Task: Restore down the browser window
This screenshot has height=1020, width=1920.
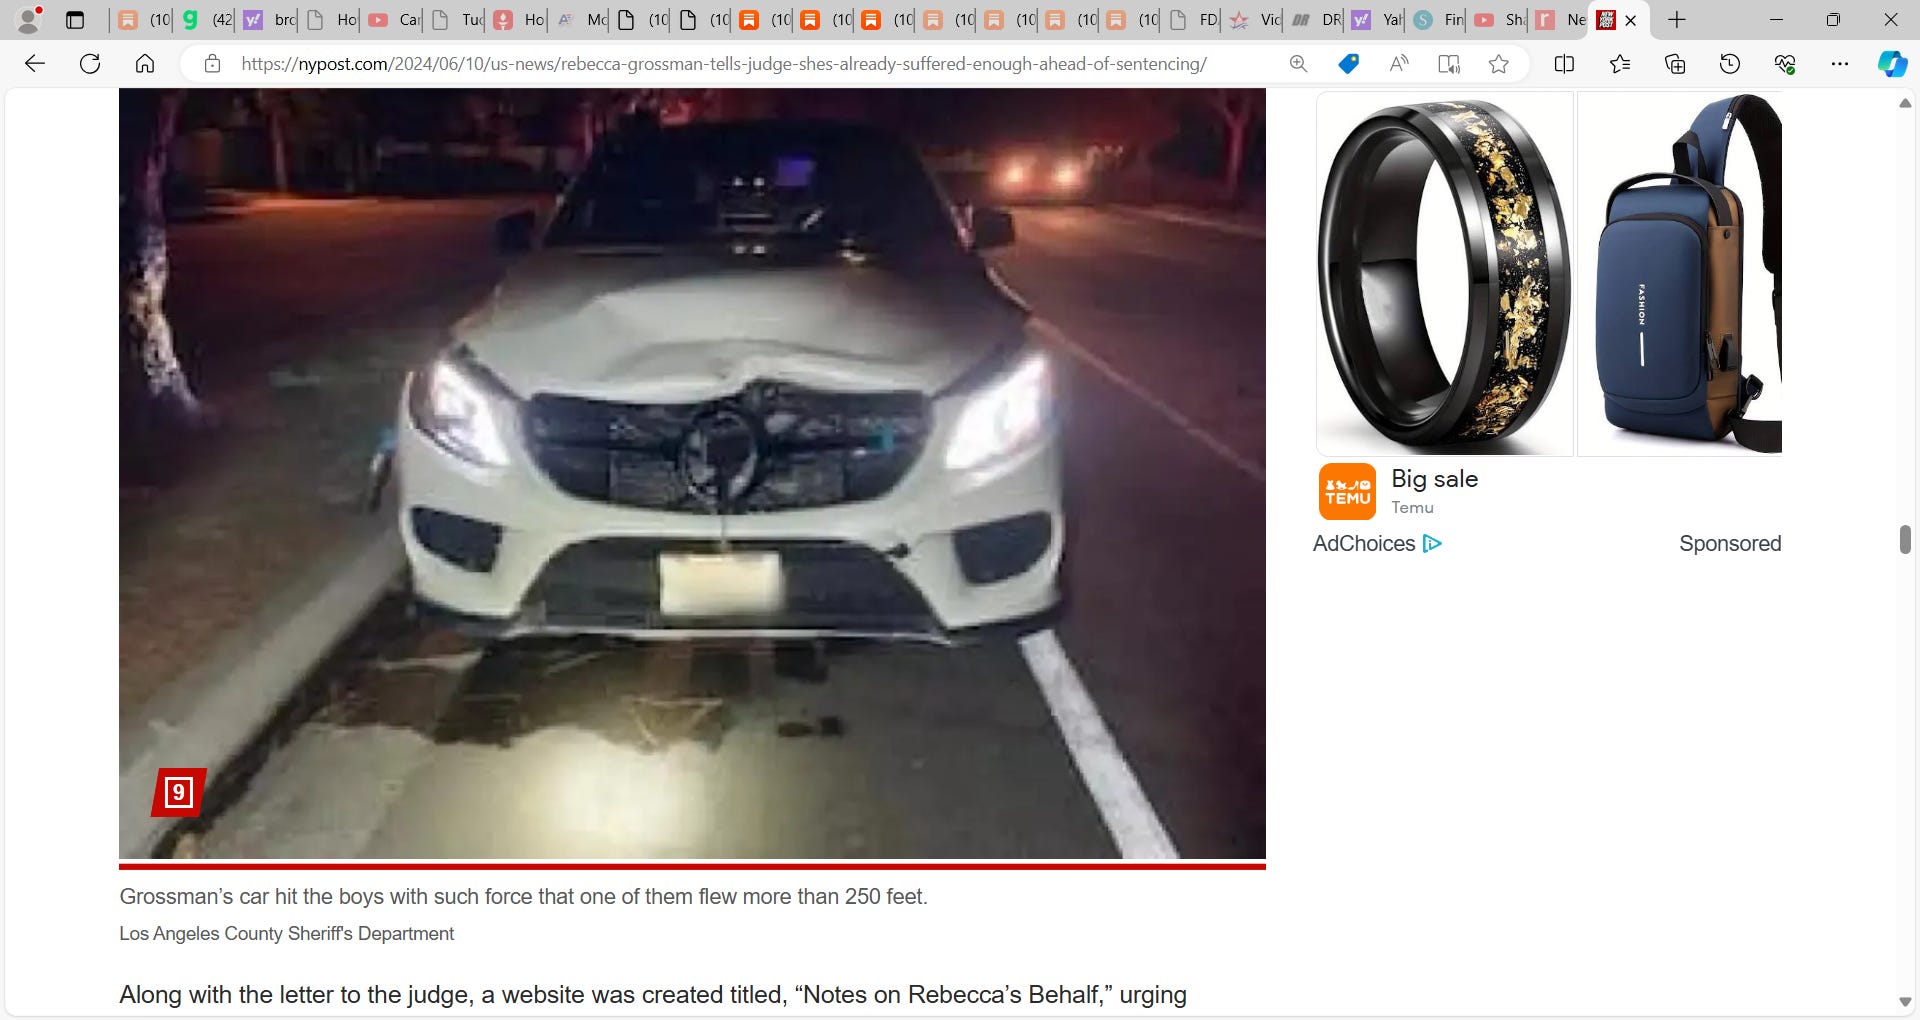Action: 1833,19
